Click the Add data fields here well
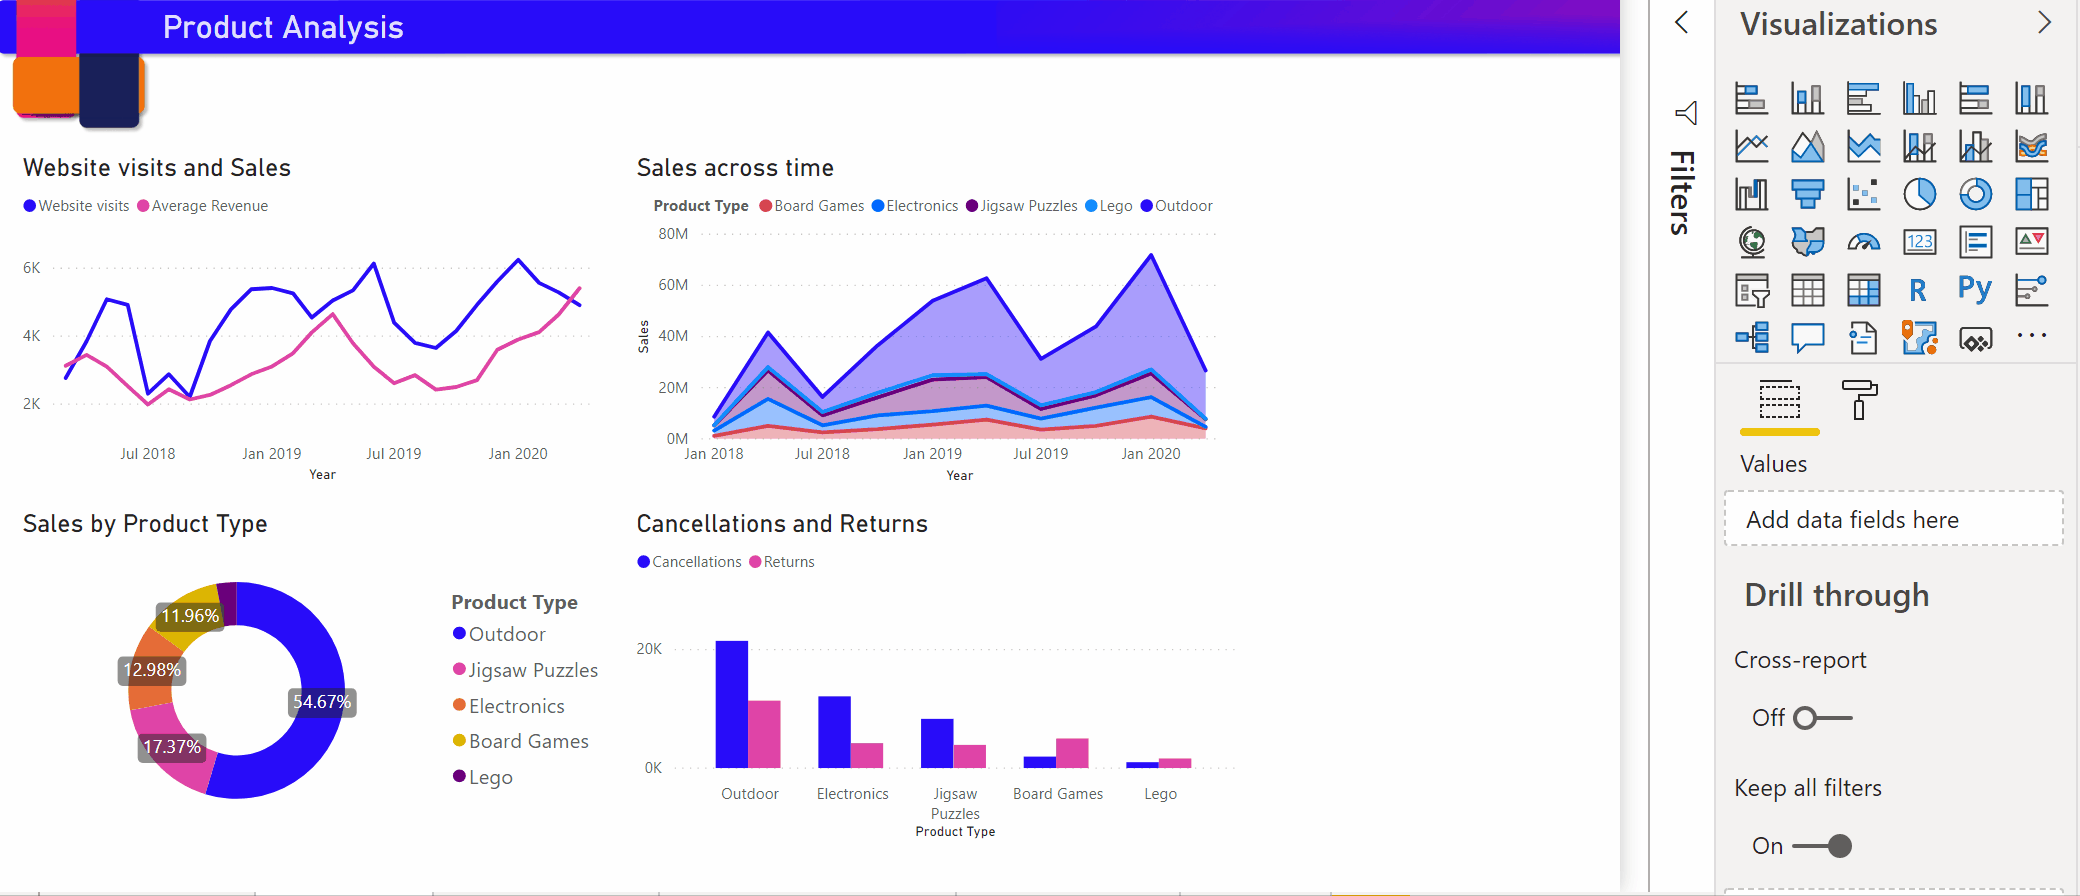The image size is (2080, 896). (x=1893, y=519)
